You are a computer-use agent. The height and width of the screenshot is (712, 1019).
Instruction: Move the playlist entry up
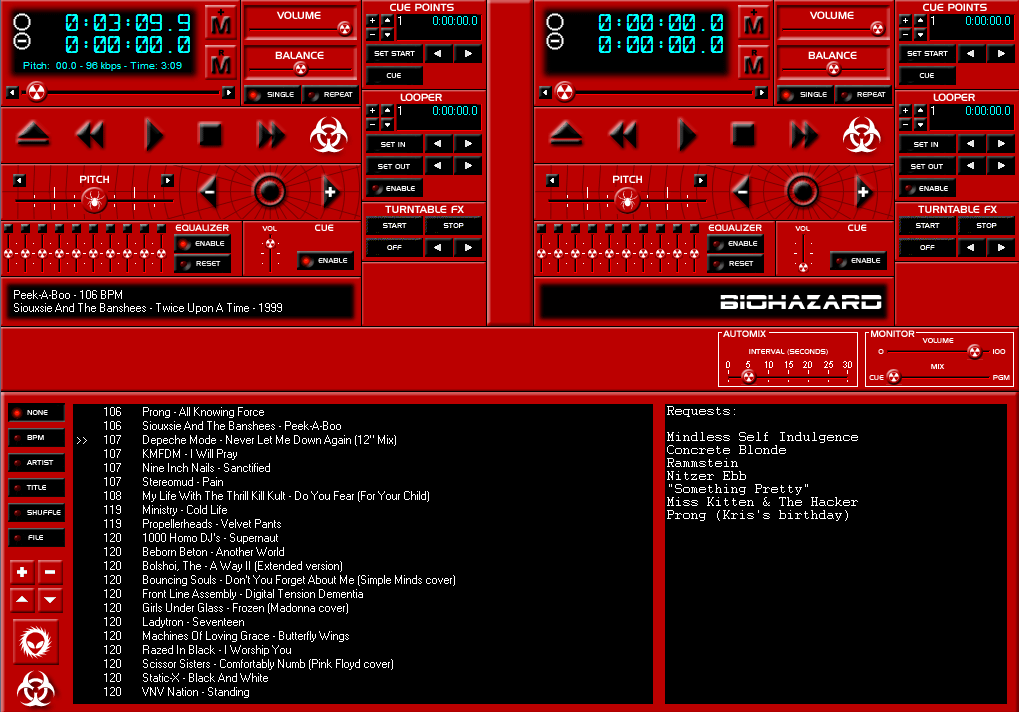(22, 600)
